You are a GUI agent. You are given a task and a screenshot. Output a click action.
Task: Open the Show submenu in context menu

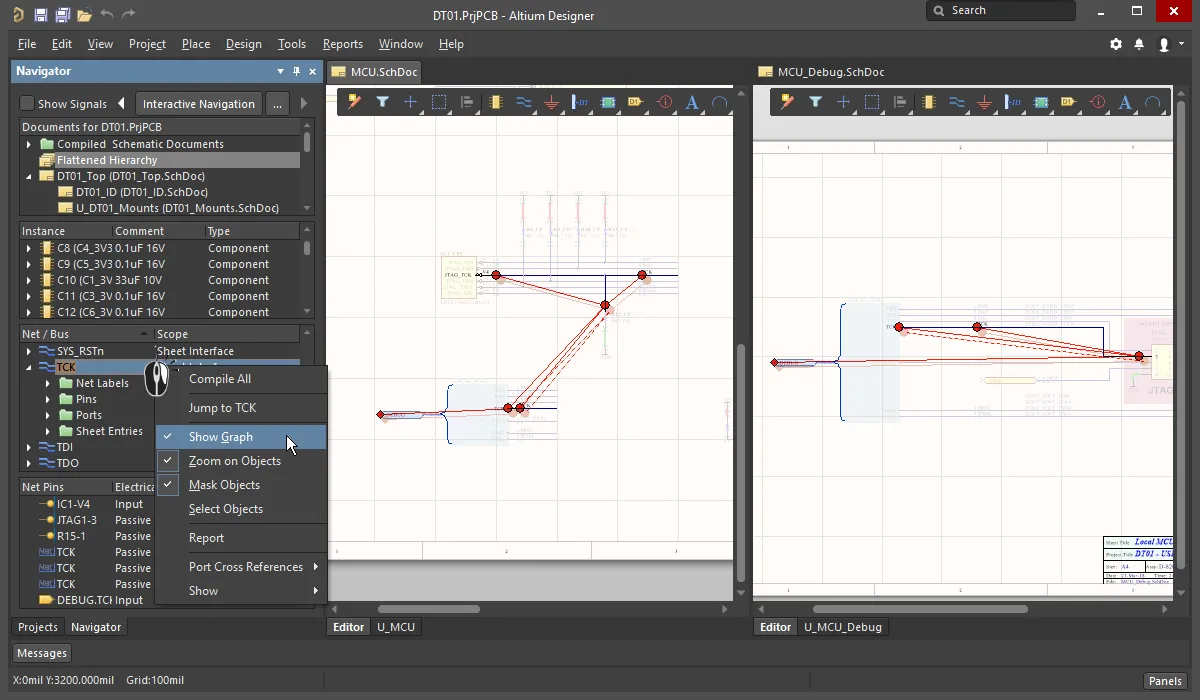[x=241, y=591]
